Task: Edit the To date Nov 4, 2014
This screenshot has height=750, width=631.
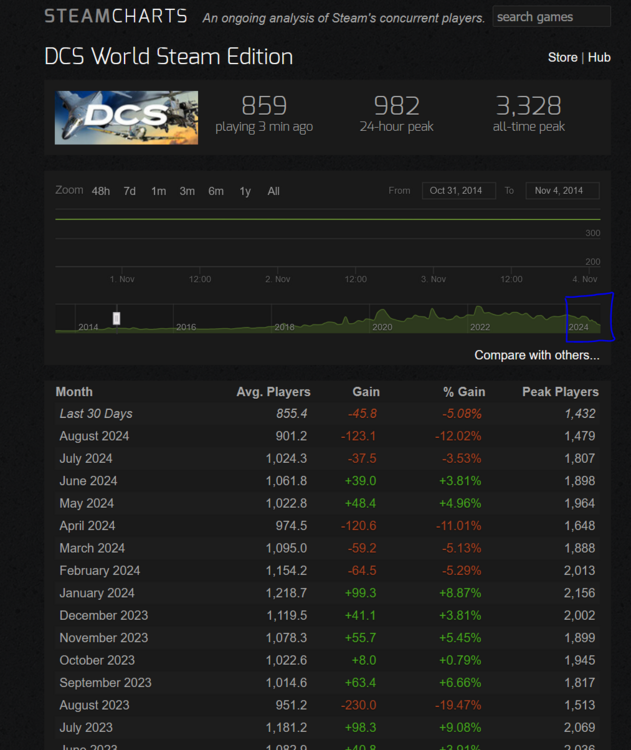Action: 562,190
